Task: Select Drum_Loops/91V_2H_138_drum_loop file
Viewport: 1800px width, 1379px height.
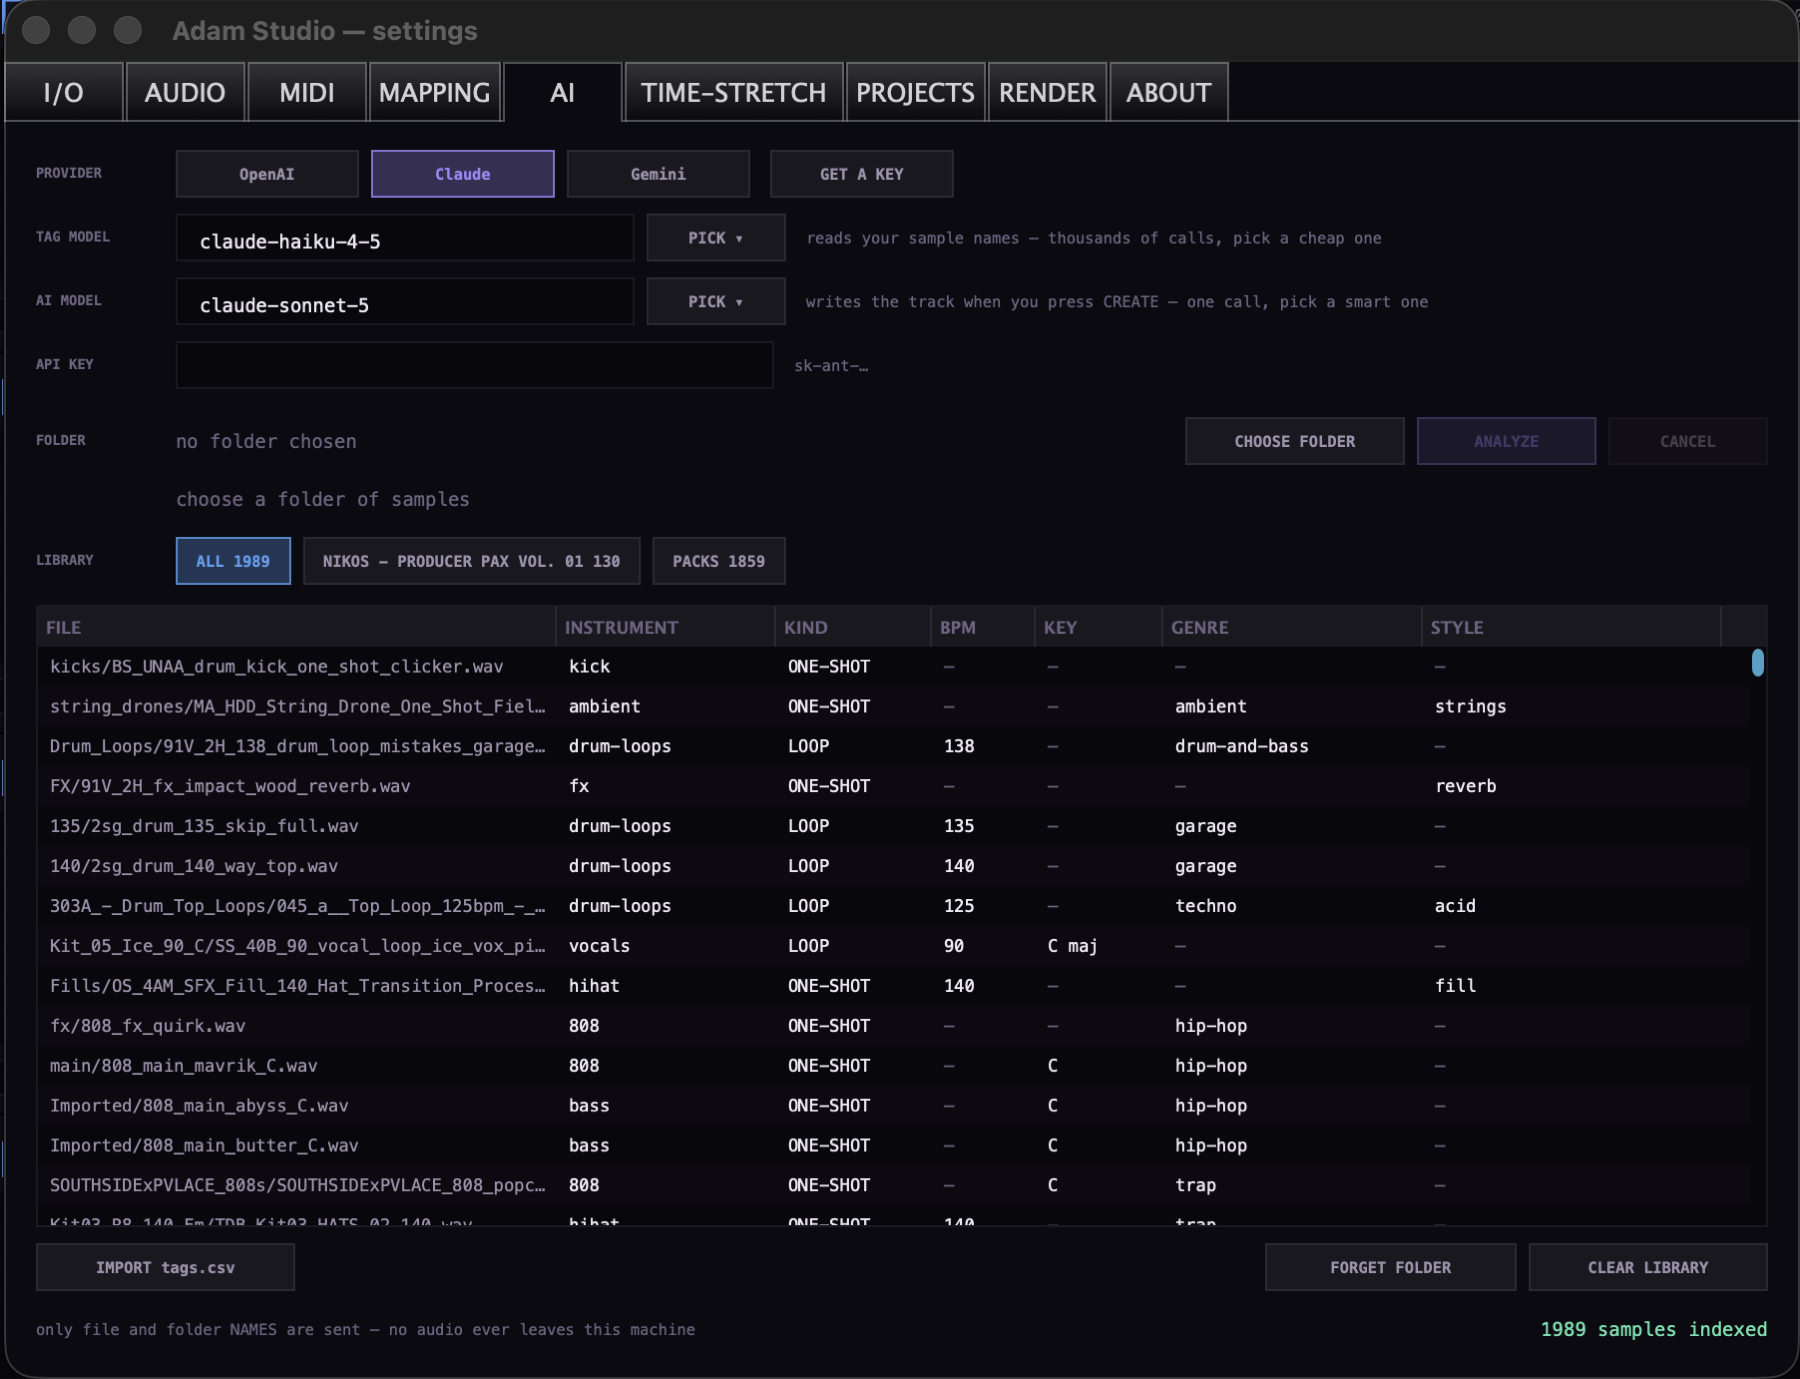Action: pos(893,746)
